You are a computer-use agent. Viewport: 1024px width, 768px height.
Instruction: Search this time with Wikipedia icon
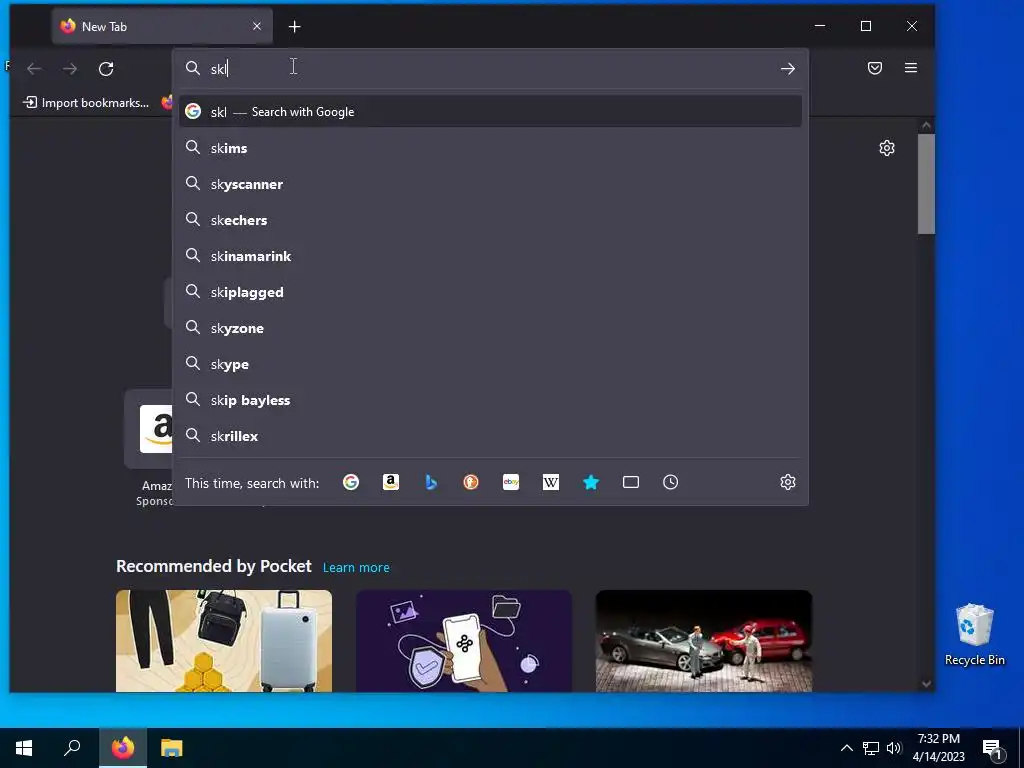[551, 483]
